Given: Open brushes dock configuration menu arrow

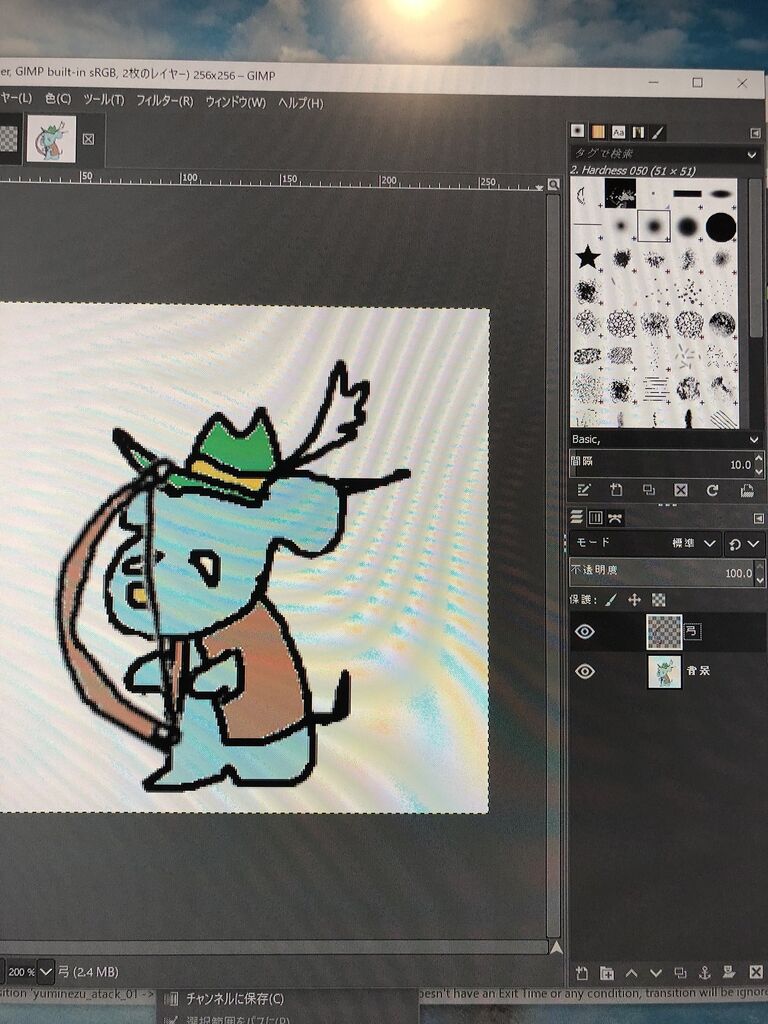Looking at the screenshot, I should (756, 133).
